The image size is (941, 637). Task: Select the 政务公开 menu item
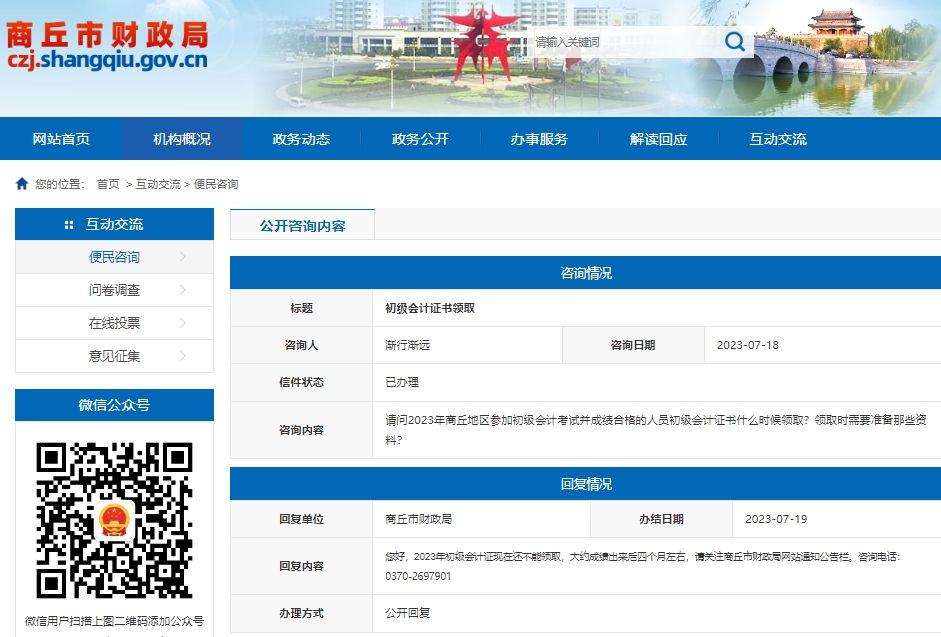(x=420, y=139)
